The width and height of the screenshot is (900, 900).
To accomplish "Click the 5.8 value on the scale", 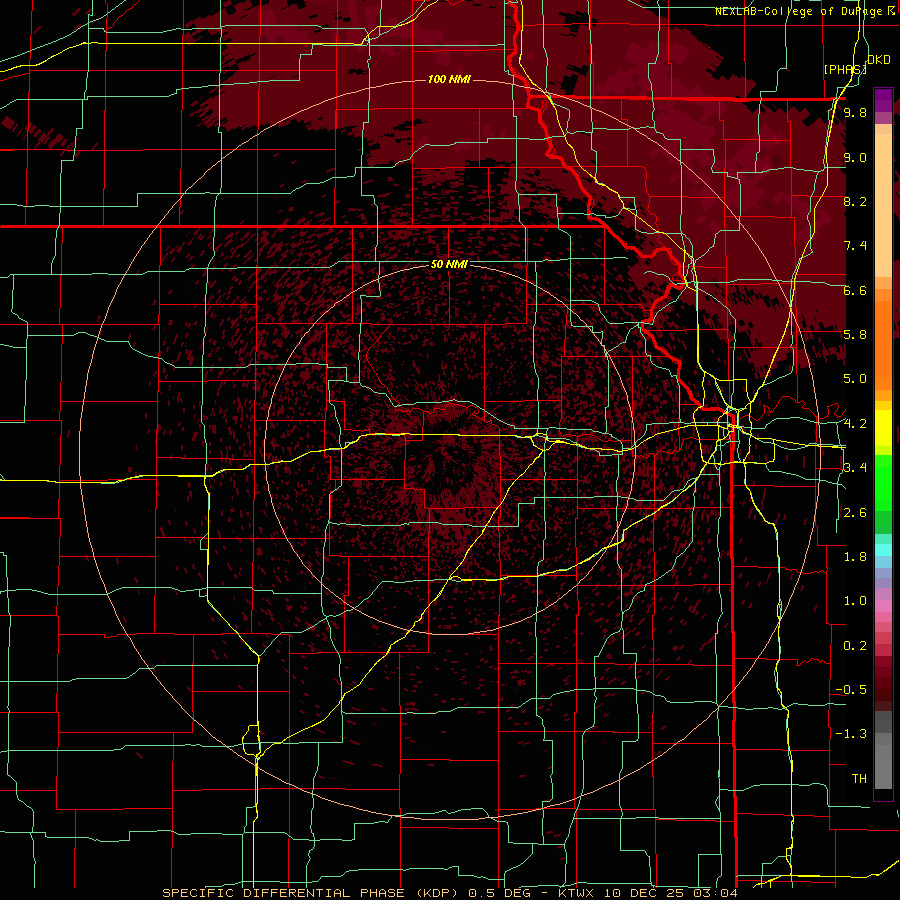I will coord(855,335).
